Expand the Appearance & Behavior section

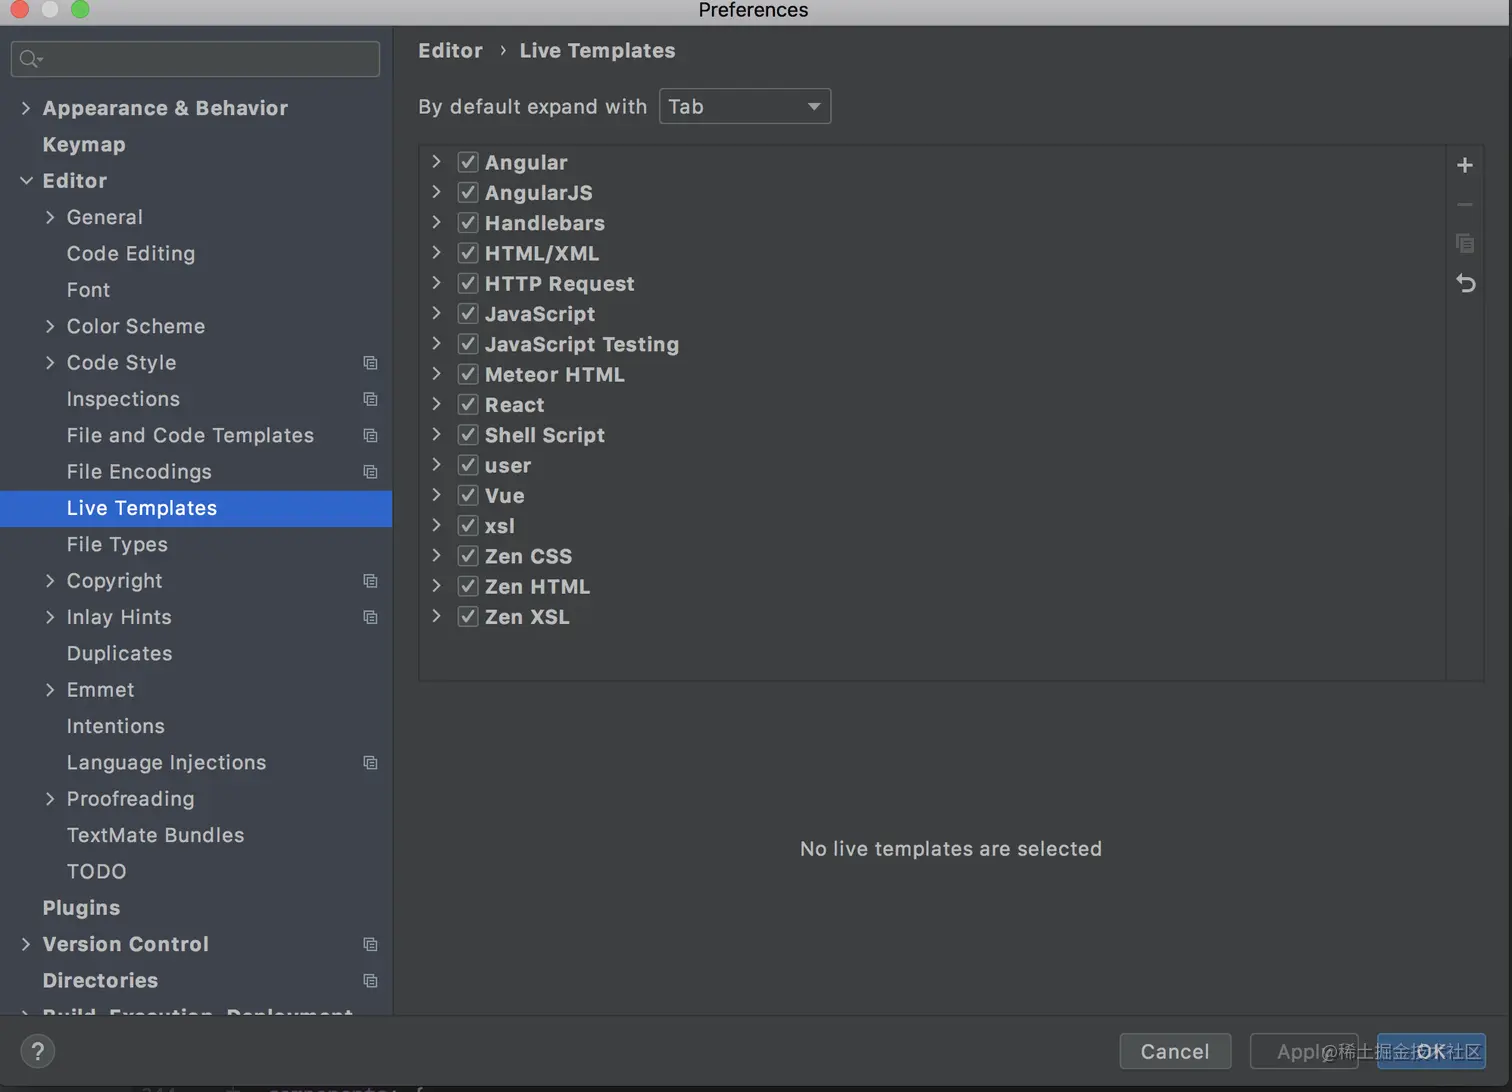coord(26,108)
